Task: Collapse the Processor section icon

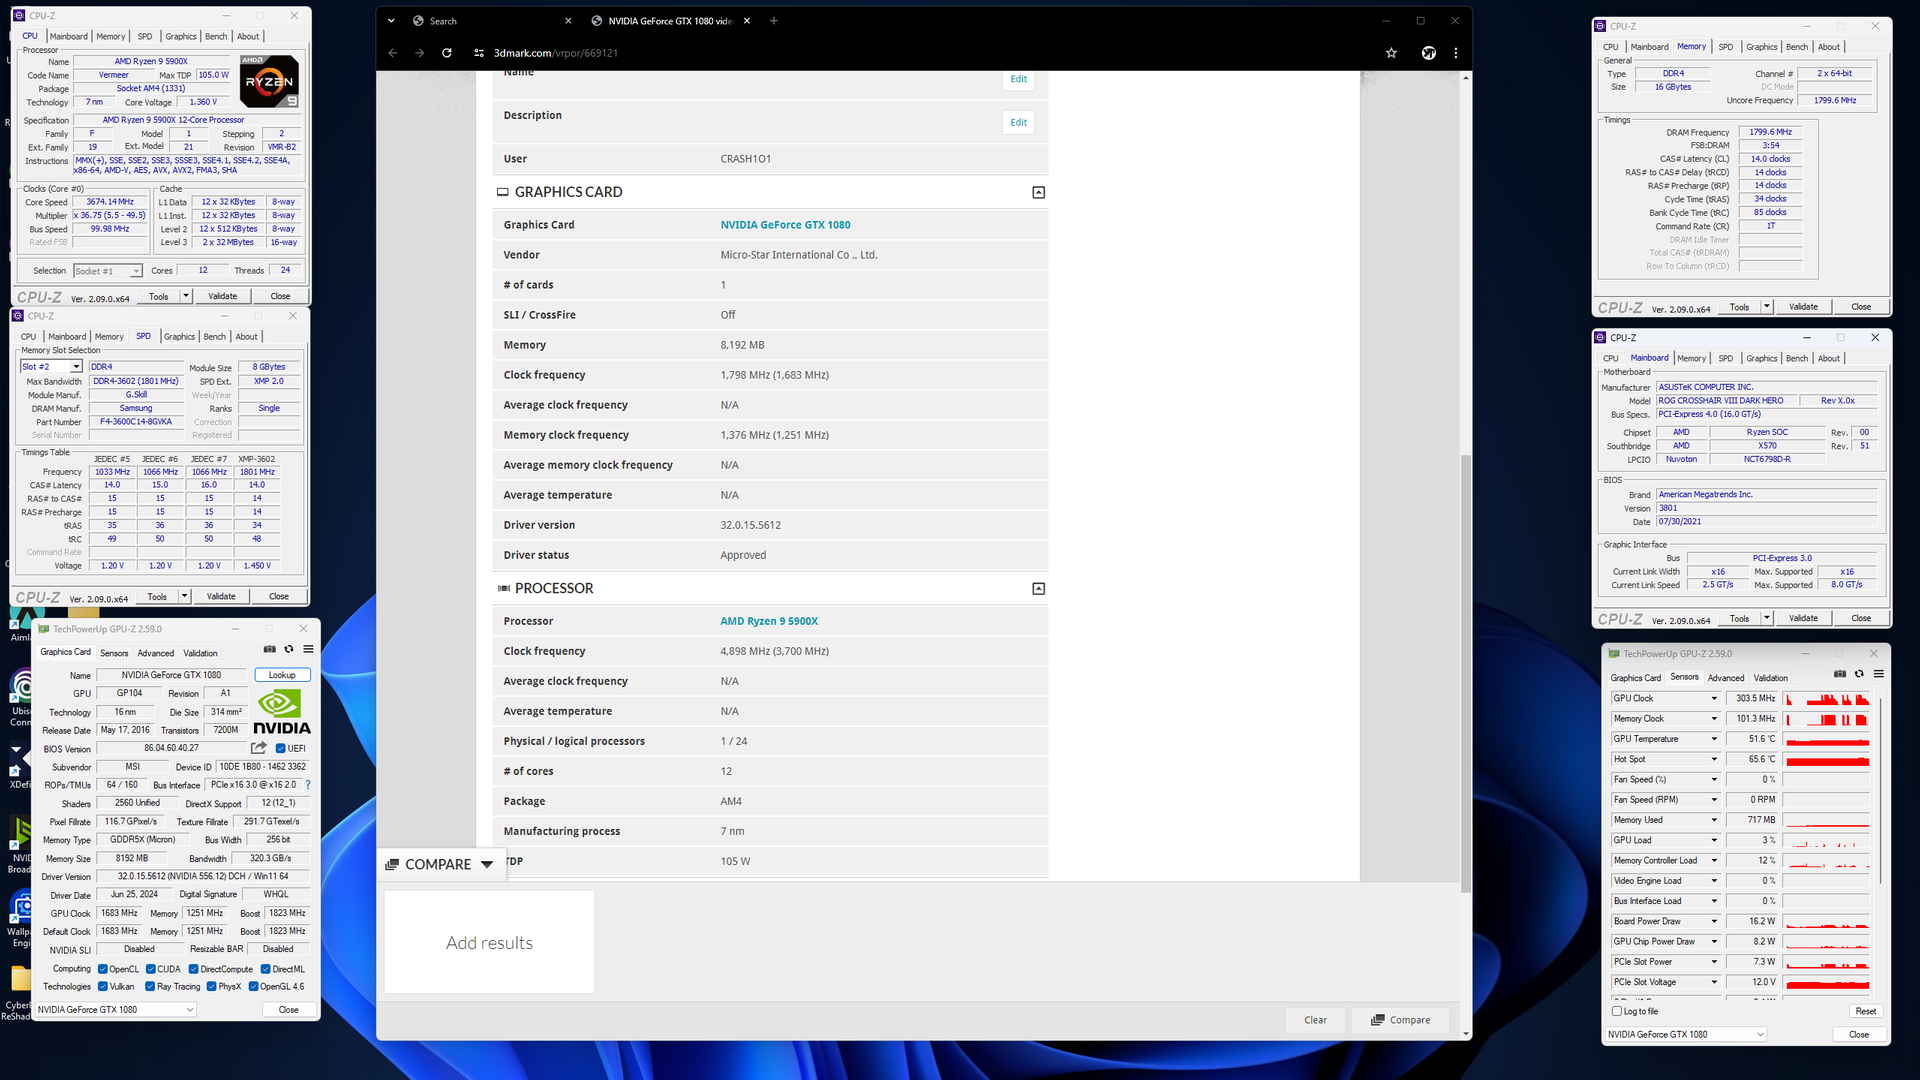Action: coord(1039,589)
